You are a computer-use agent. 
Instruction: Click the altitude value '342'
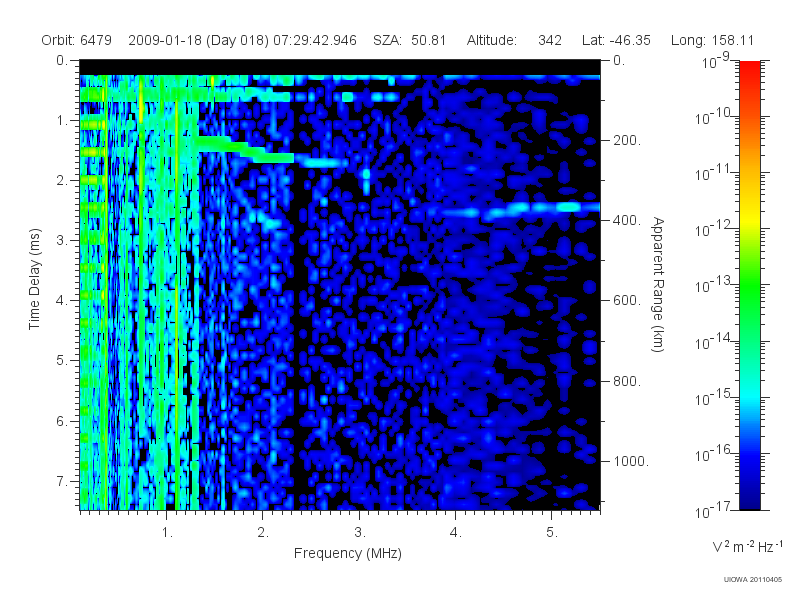550,40
